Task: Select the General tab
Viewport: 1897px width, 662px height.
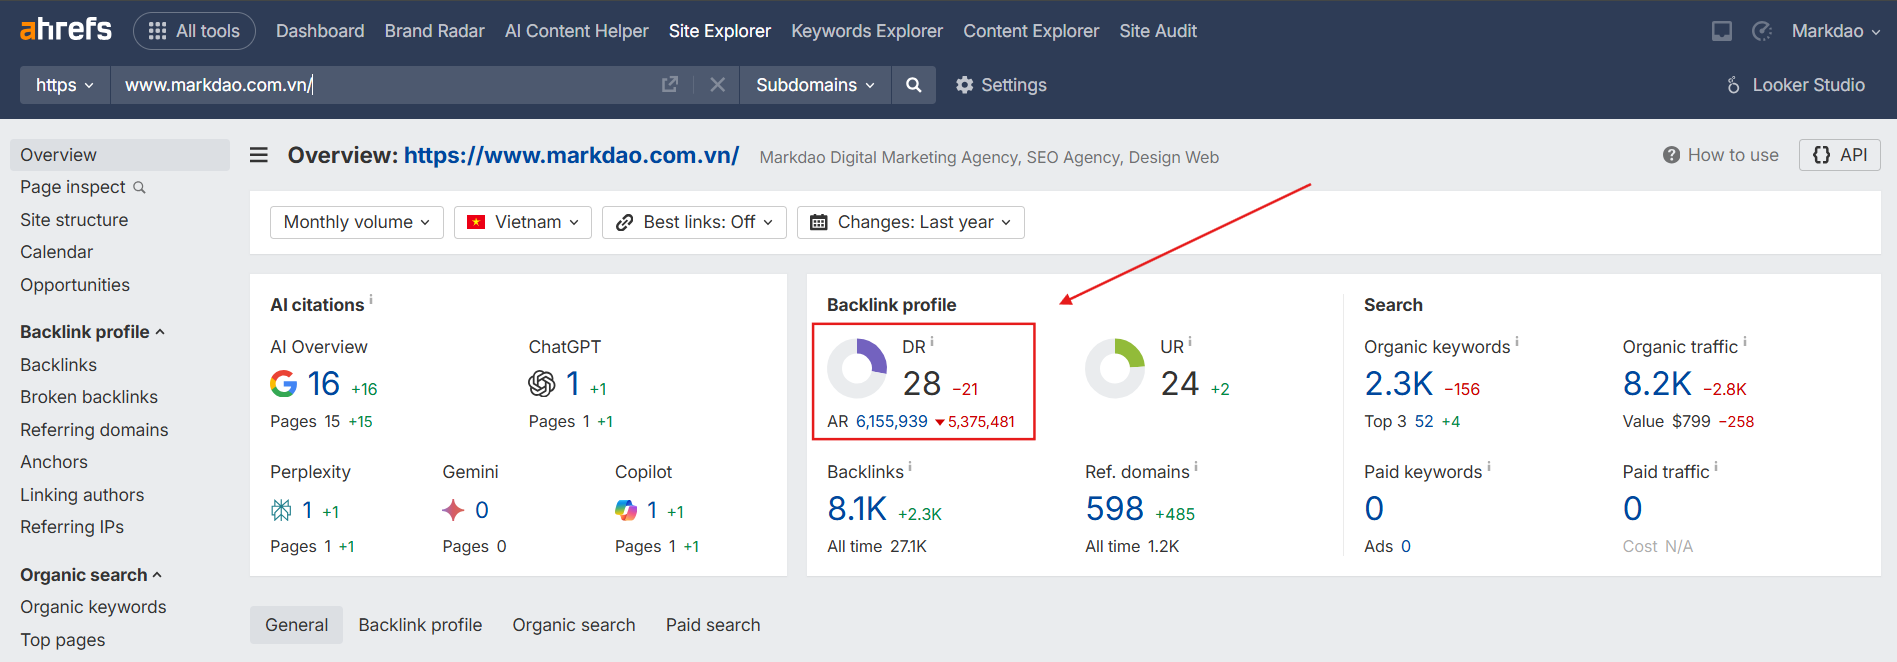Action: point(296,625)
